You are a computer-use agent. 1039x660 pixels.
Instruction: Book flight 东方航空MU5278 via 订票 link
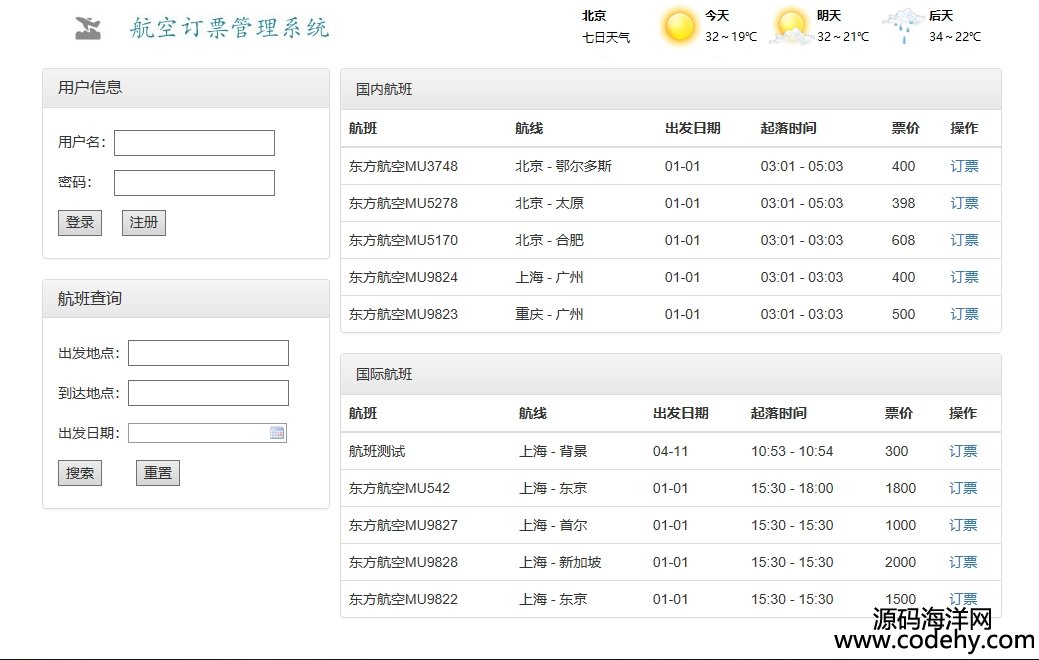point(964,203)
